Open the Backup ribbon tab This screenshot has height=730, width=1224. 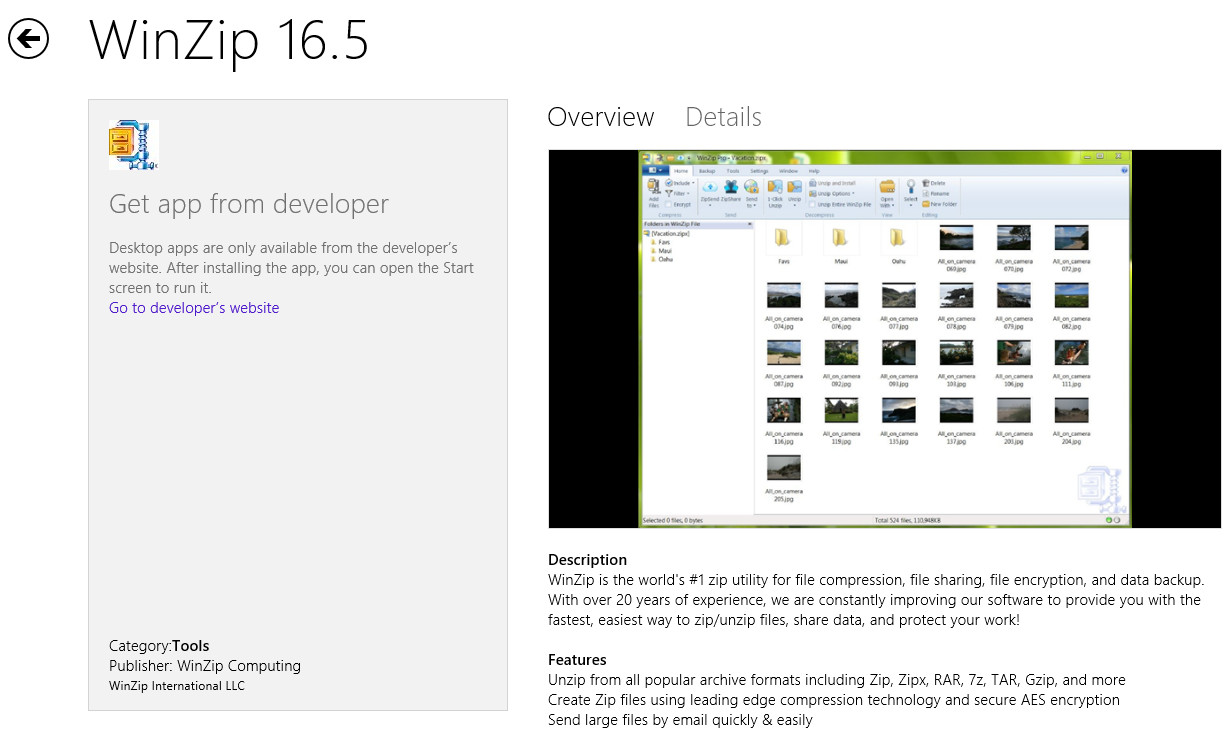[x=707, y=171]
